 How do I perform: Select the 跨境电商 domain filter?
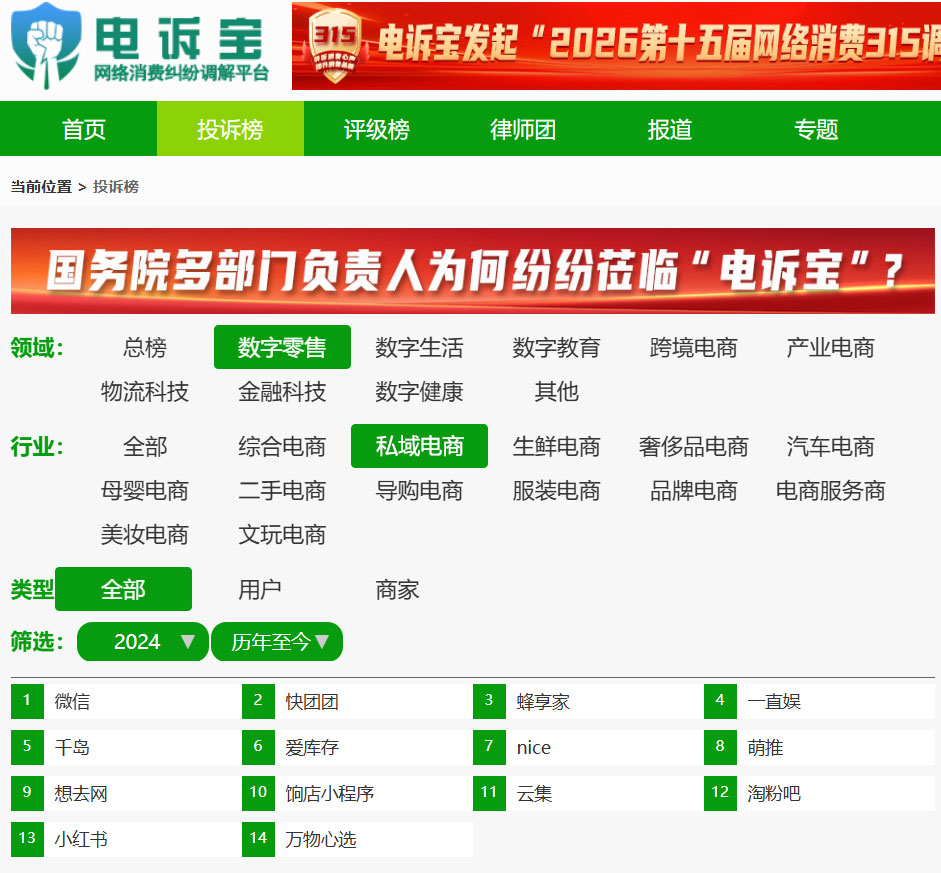coord(694,347)
